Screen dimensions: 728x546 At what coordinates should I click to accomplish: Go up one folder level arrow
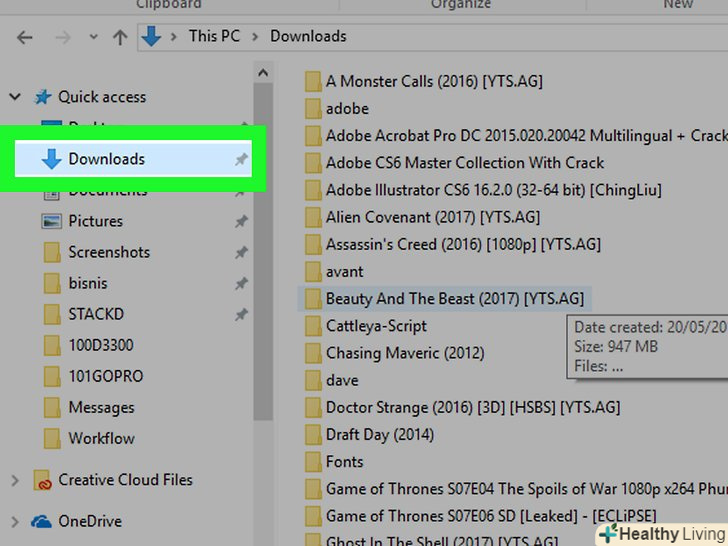coord(120,37)
